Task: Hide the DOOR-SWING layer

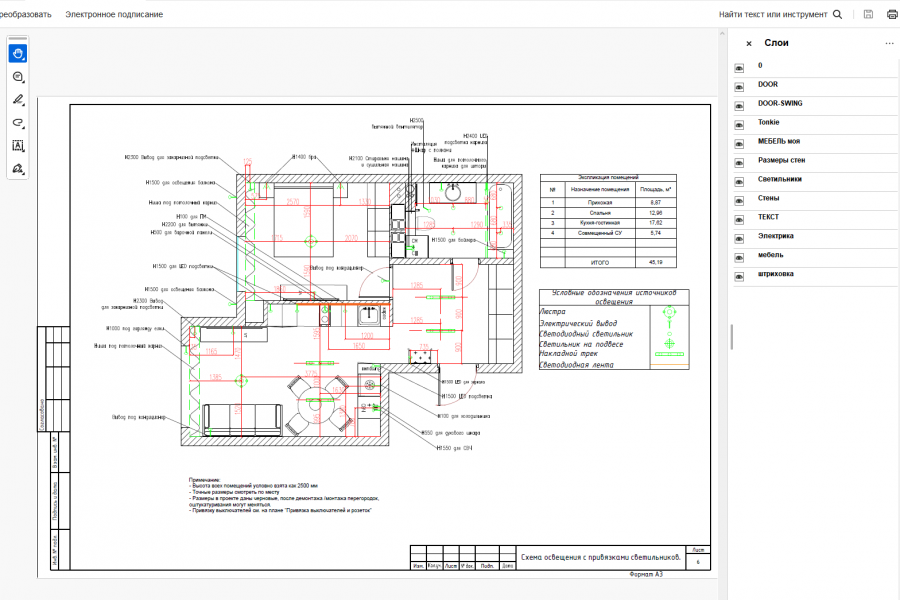Action: (739, 106)
